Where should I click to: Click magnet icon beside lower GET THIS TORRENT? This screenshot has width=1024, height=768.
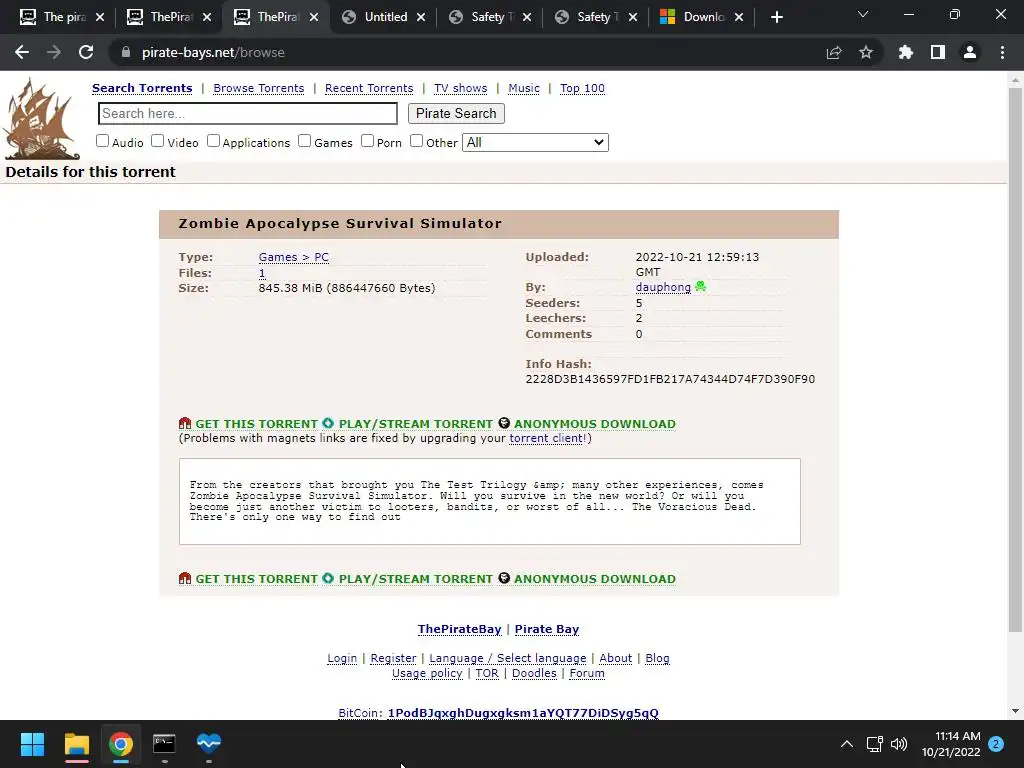click(185, 578)
